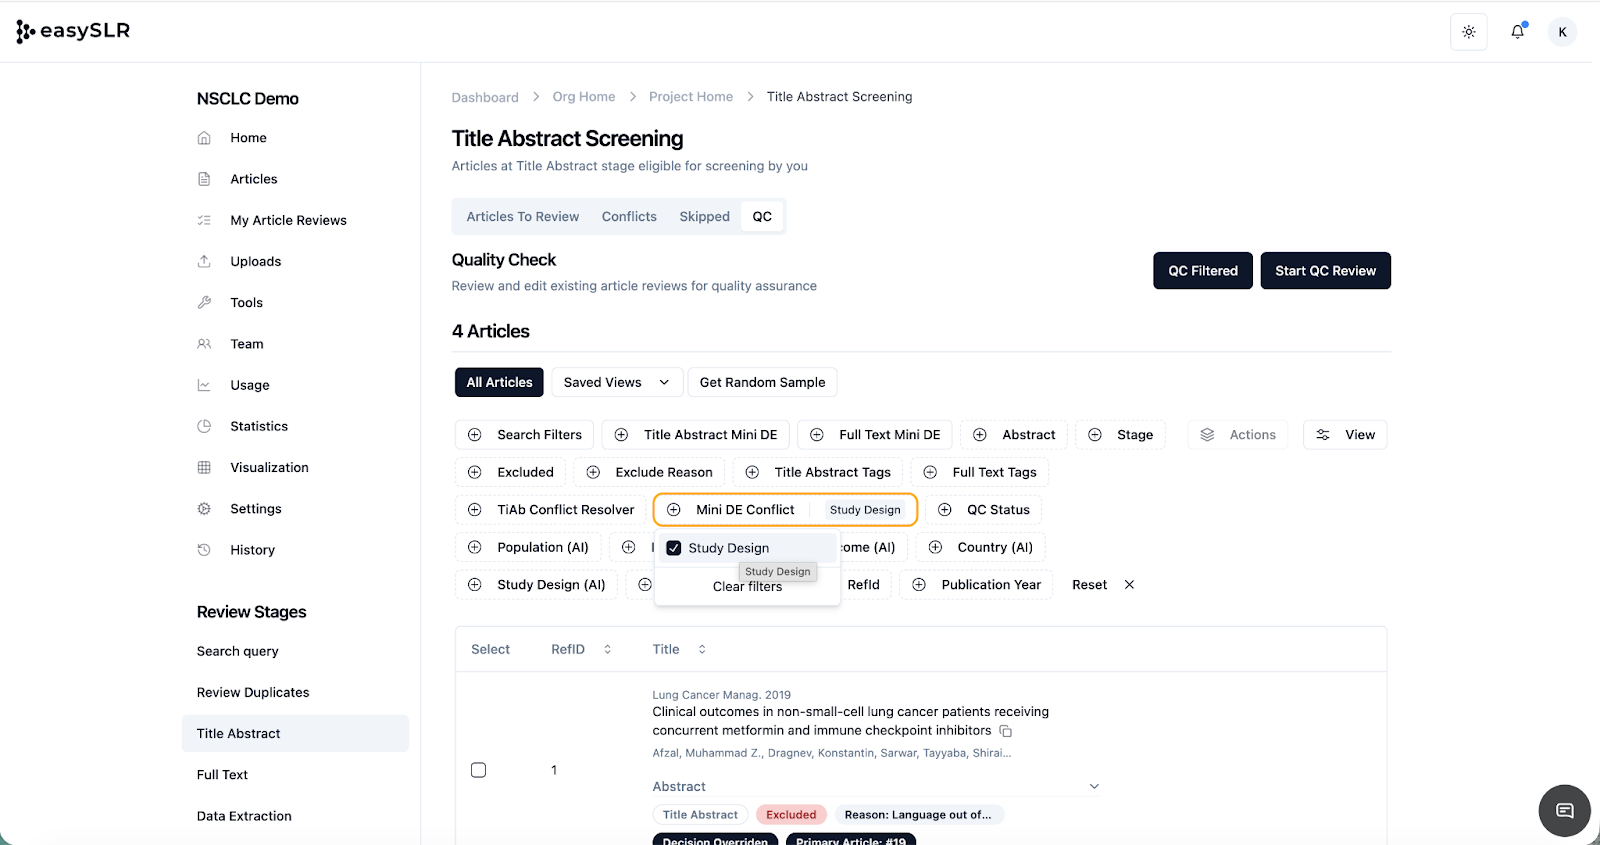Open the View column options

pos(1345,435)
